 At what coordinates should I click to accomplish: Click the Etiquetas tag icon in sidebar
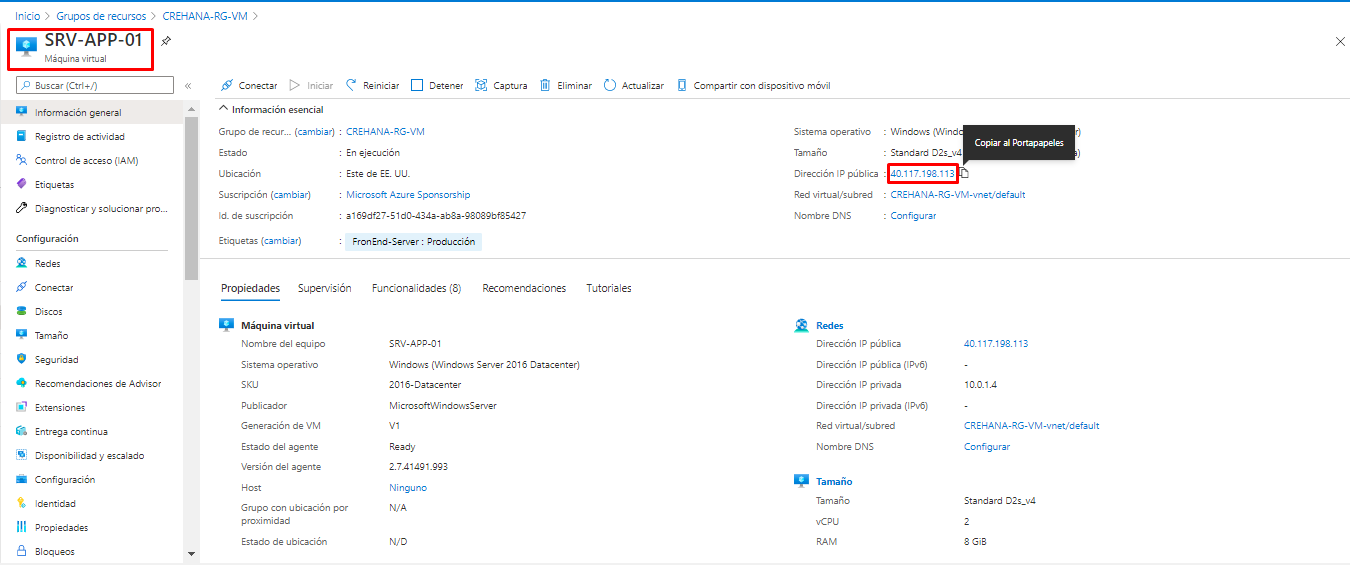22,184
